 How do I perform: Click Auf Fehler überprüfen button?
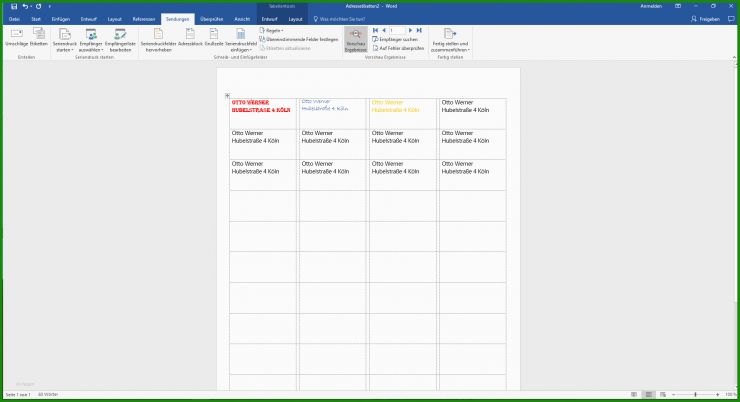pos(398,47)
